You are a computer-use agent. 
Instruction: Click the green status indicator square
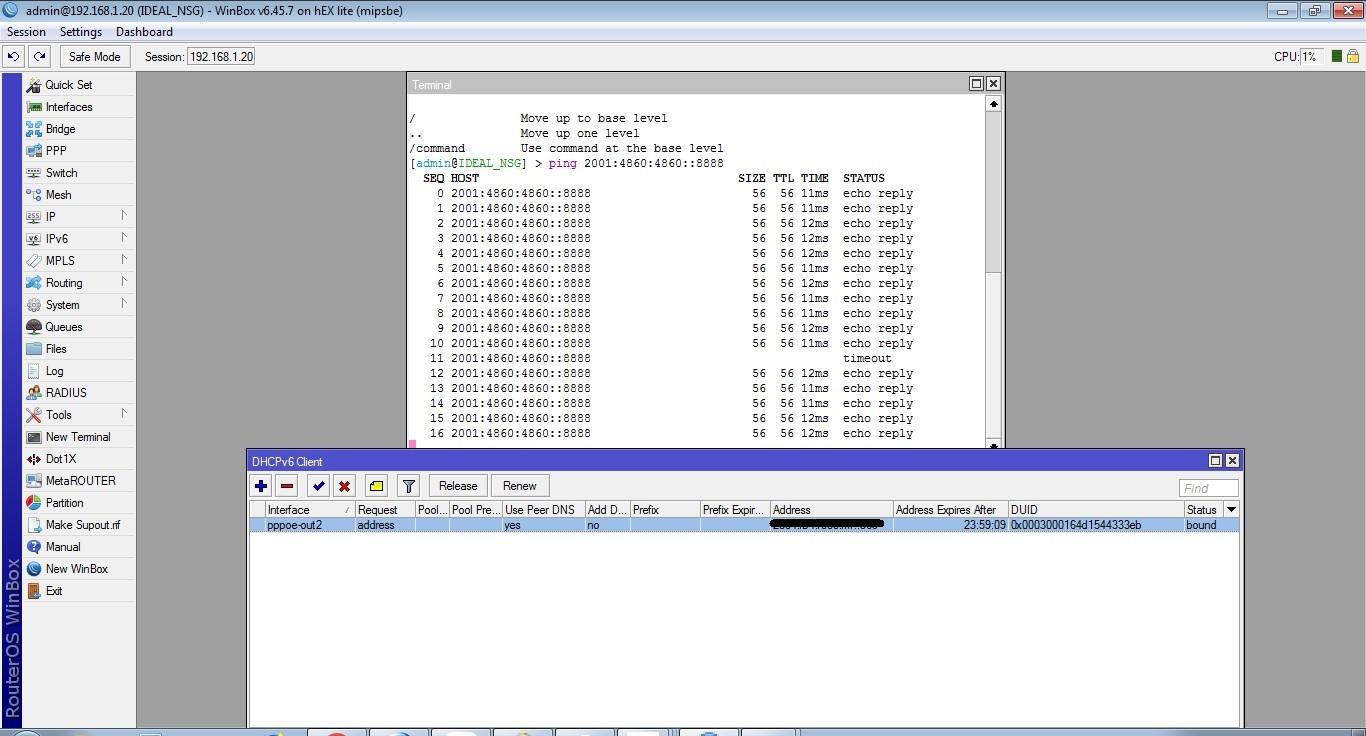tap(1337, 57)
